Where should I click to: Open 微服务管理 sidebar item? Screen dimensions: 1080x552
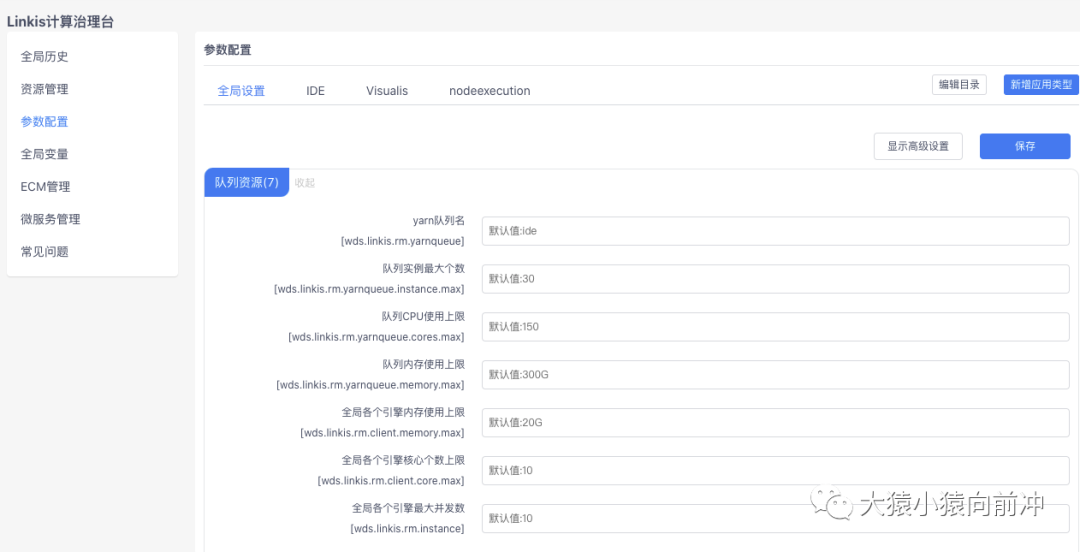pyautogui.click(x=50, y=219)
